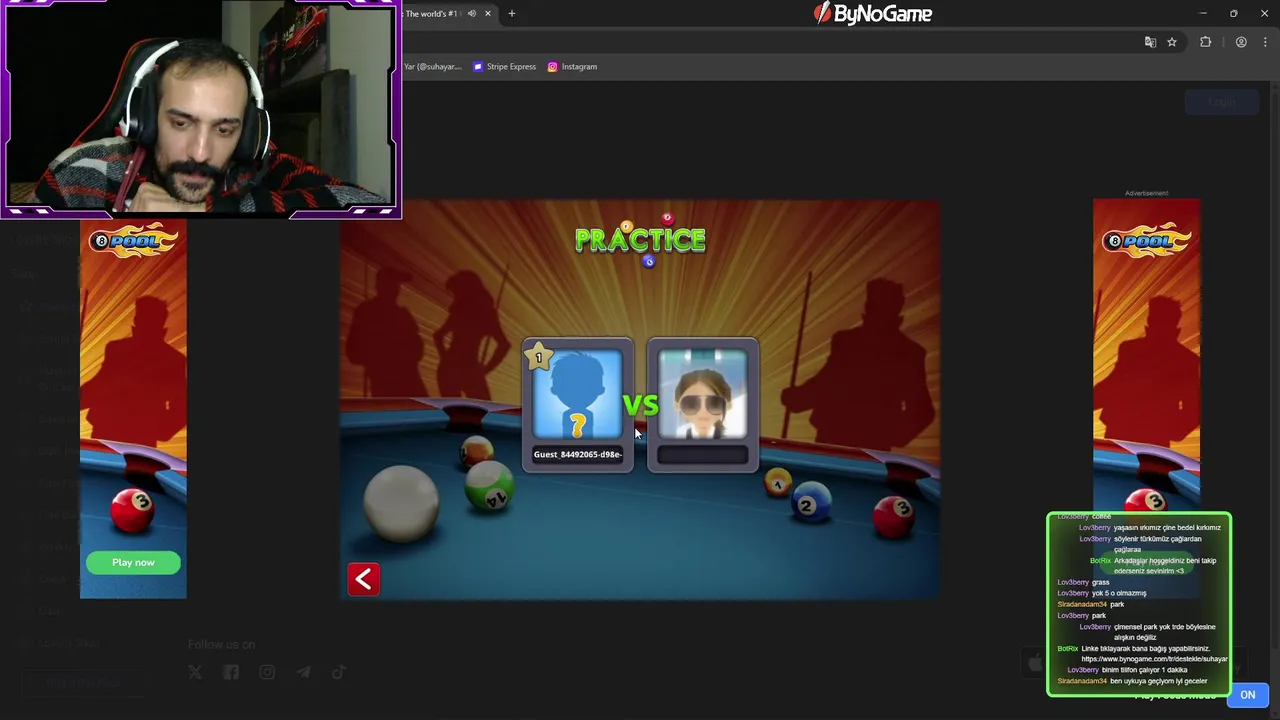Click the PRACTICE title text
The width and height of the screenshot is (1280, 720).
pos(640,240)
